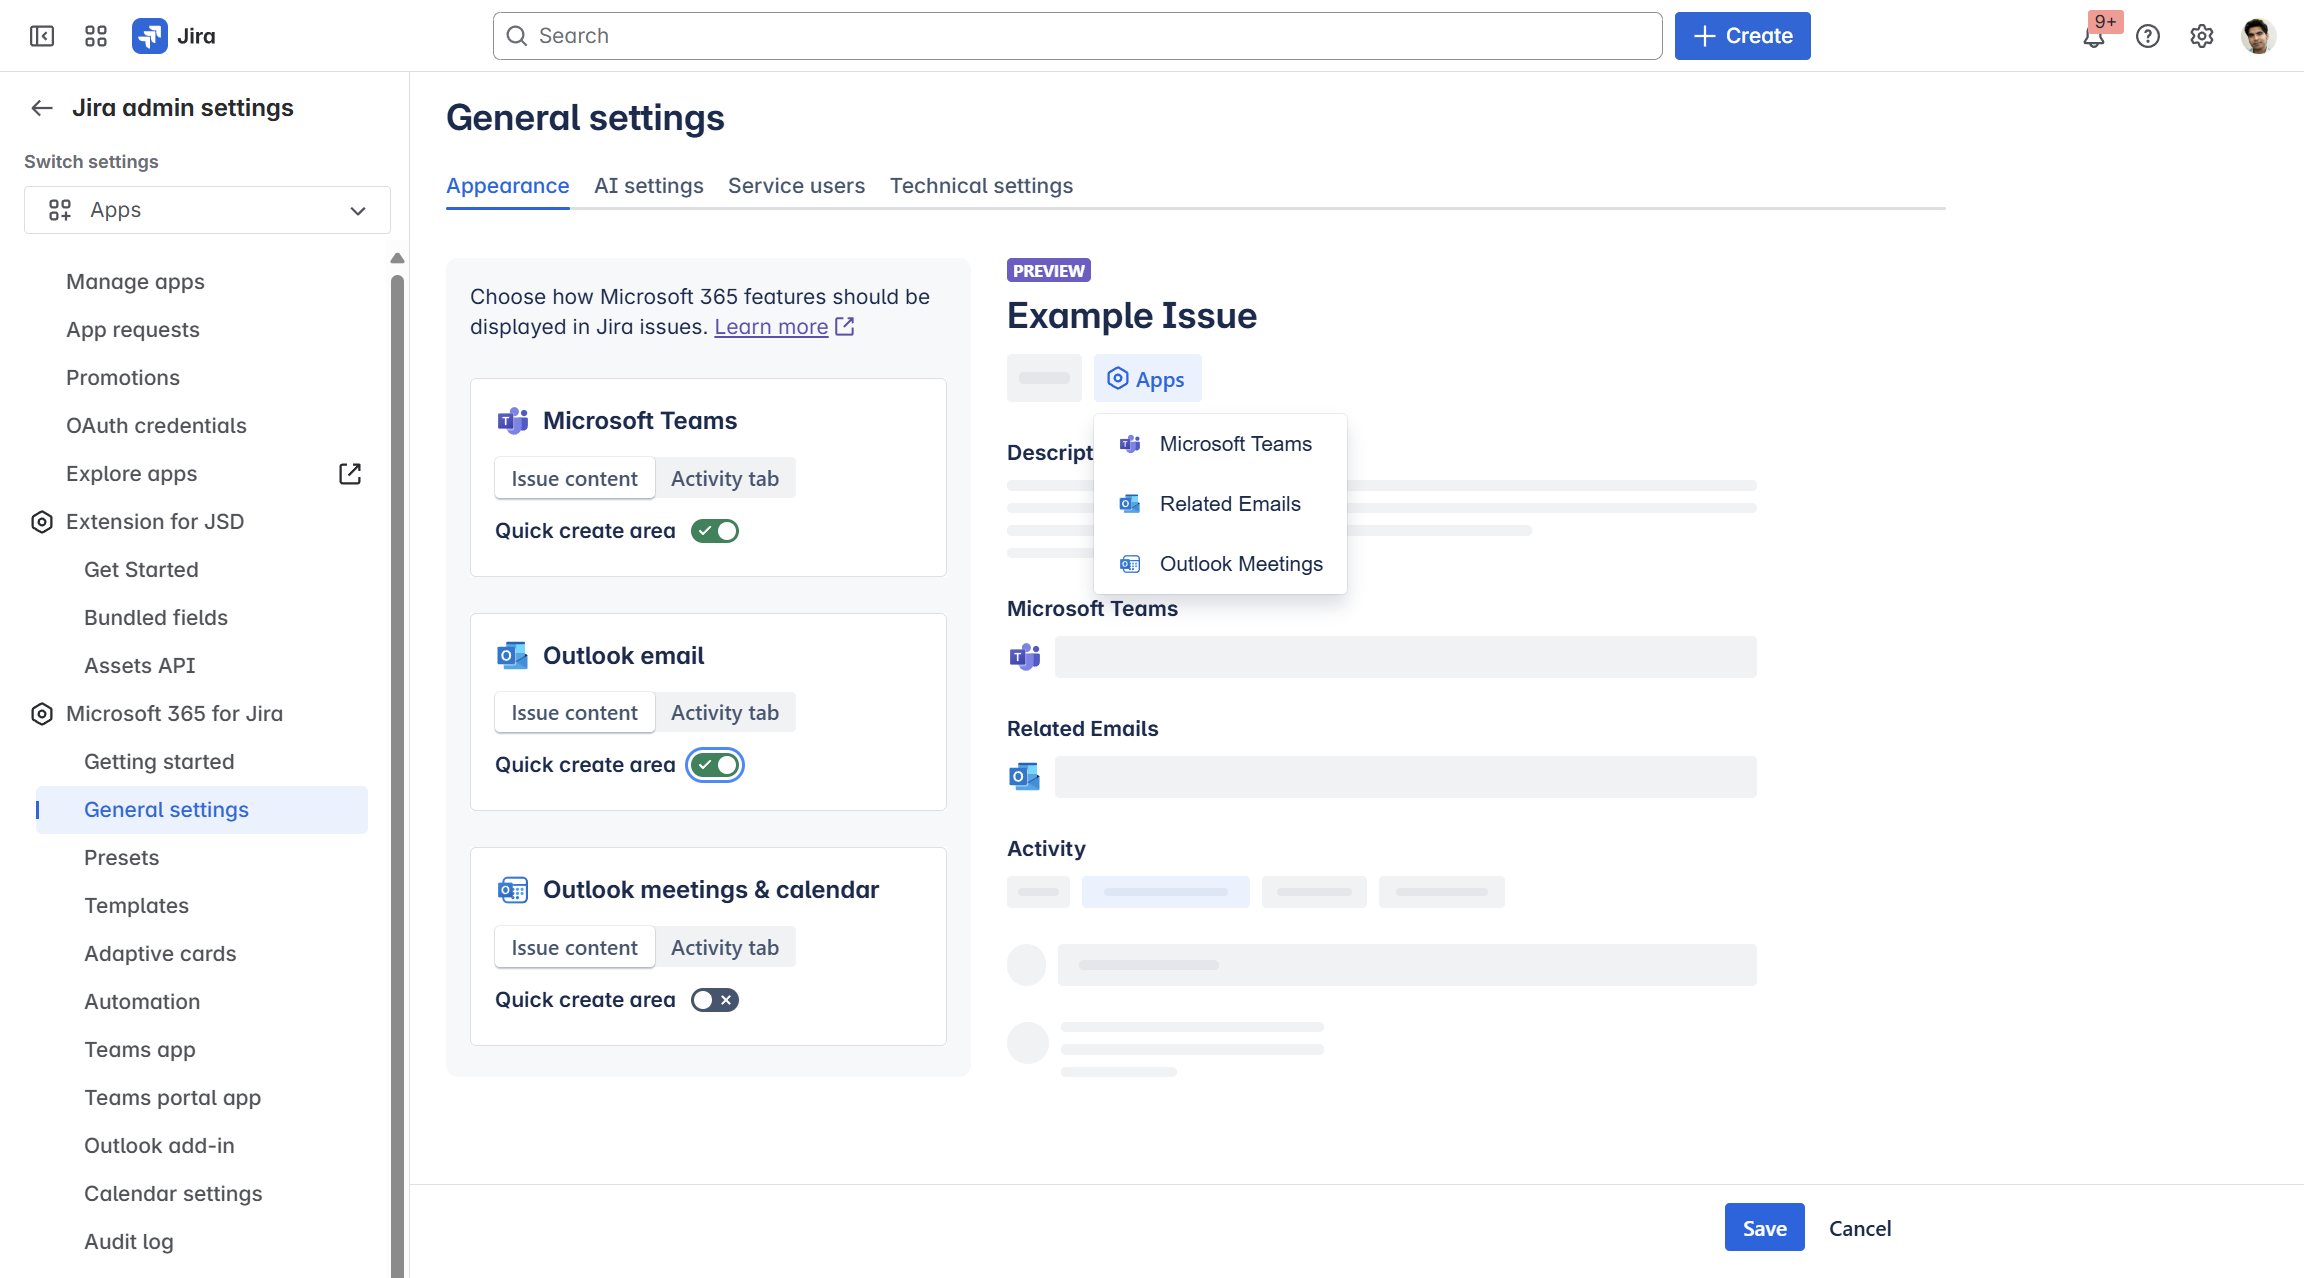This screenshot has height=1278, width=2304.
Task: Open the help question mark icon
Action: 2148,36
